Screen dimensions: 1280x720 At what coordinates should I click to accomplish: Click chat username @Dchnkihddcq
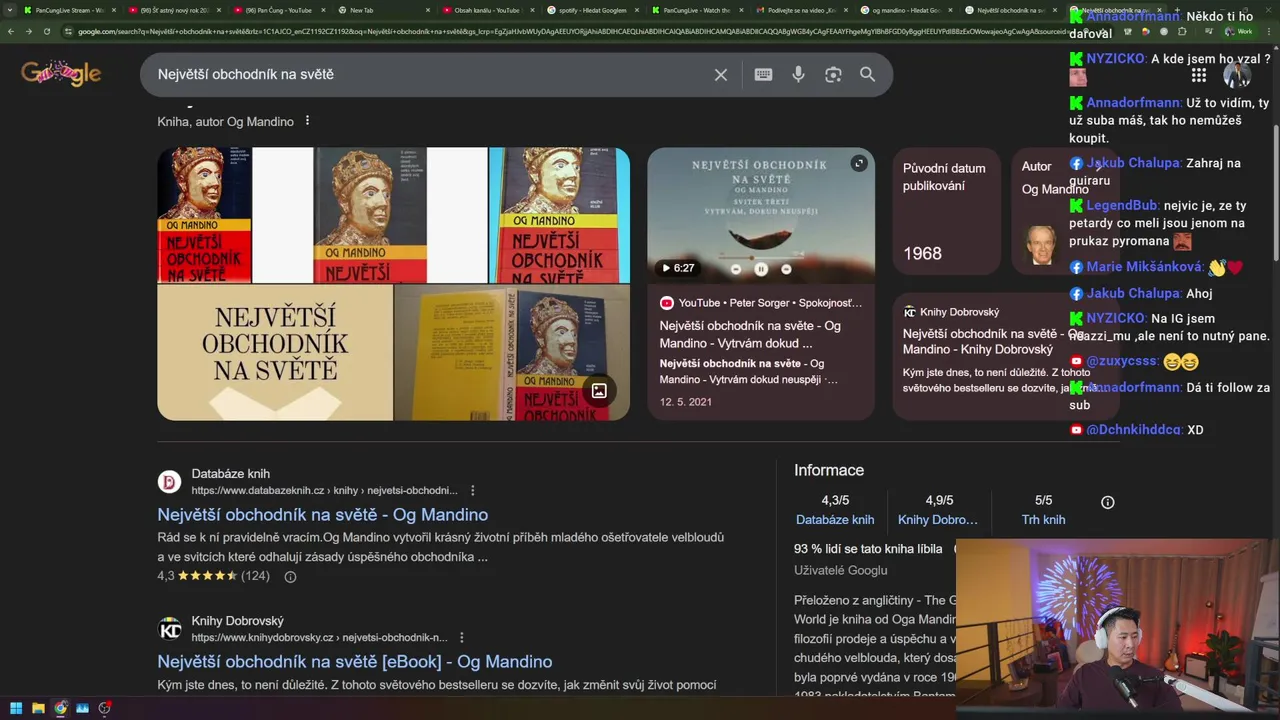1133,430
